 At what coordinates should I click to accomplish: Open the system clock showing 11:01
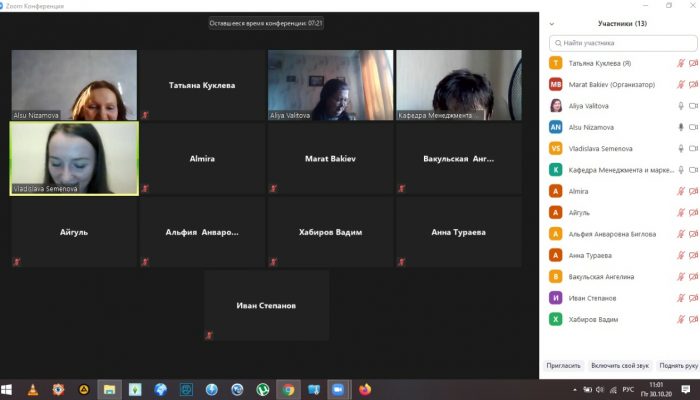[656, 389]
